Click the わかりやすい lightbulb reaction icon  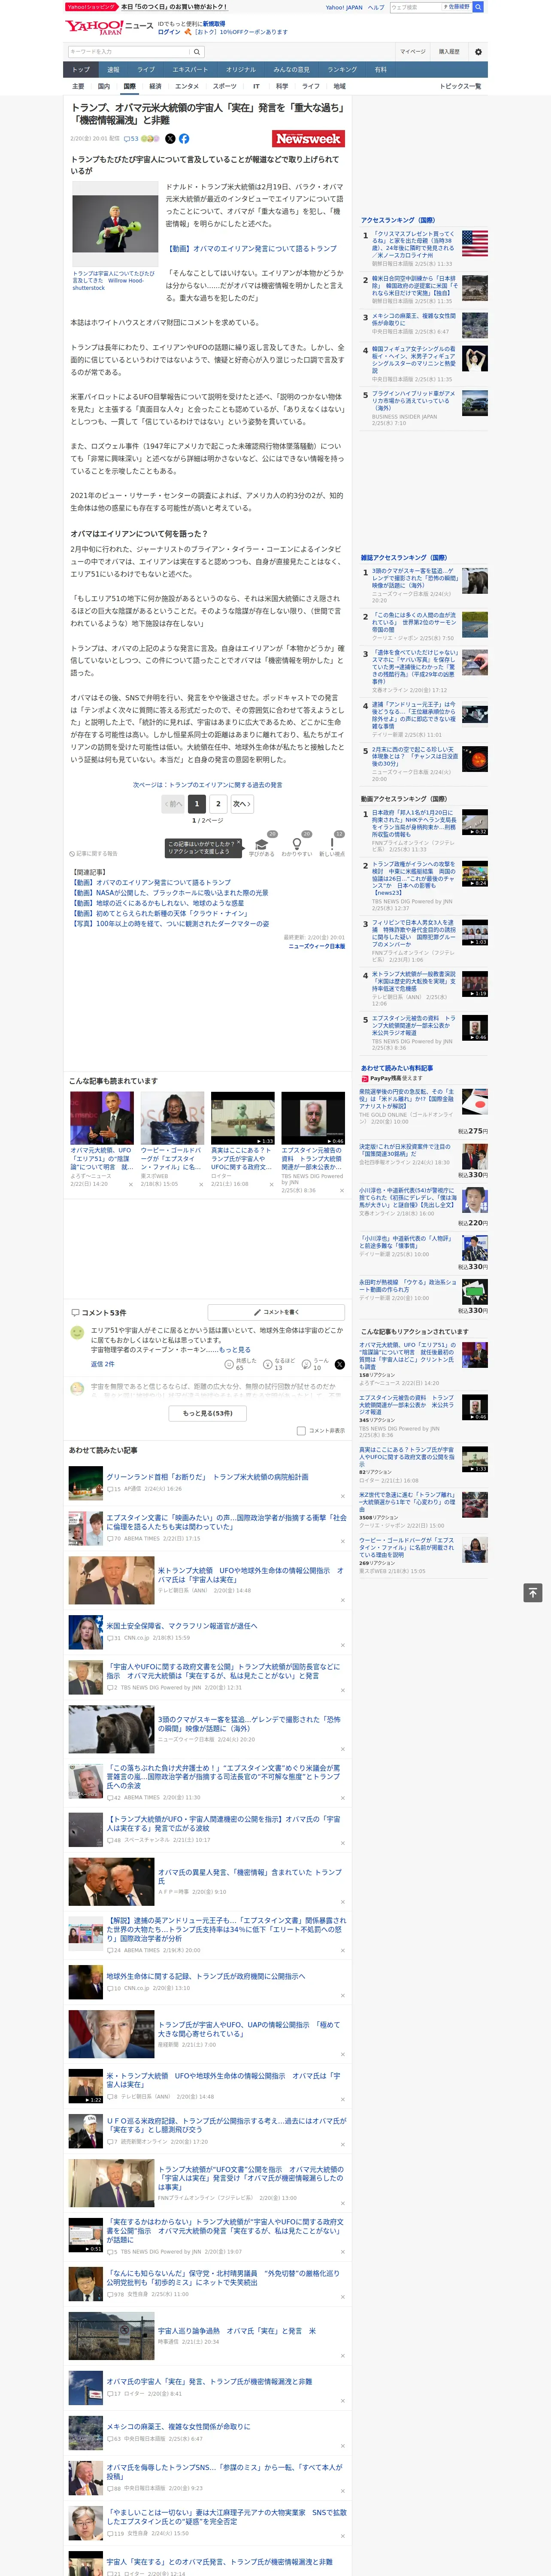pyautogui.click(x=297, y=843)
